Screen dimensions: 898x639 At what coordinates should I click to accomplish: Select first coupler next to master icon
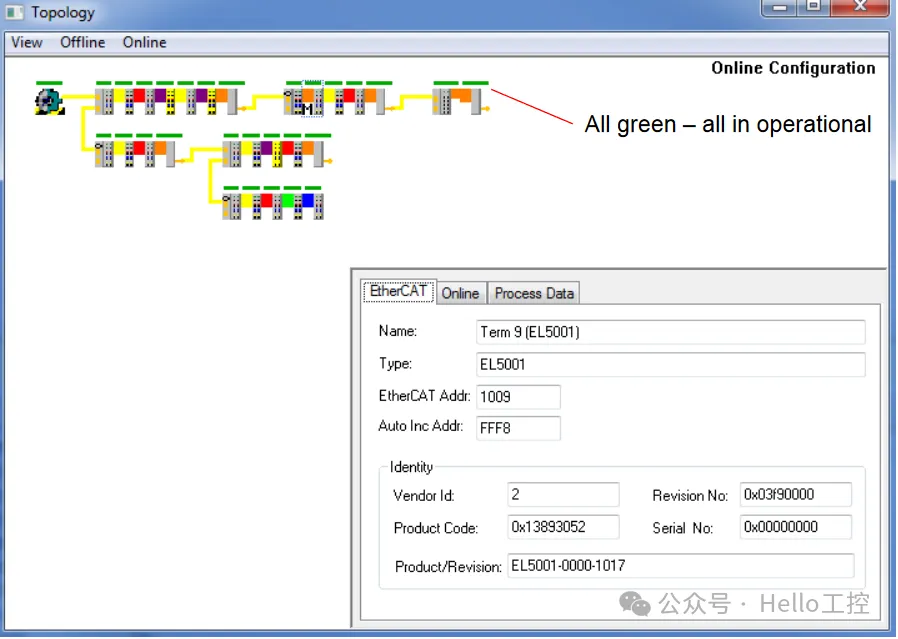(x=103, y=100)
